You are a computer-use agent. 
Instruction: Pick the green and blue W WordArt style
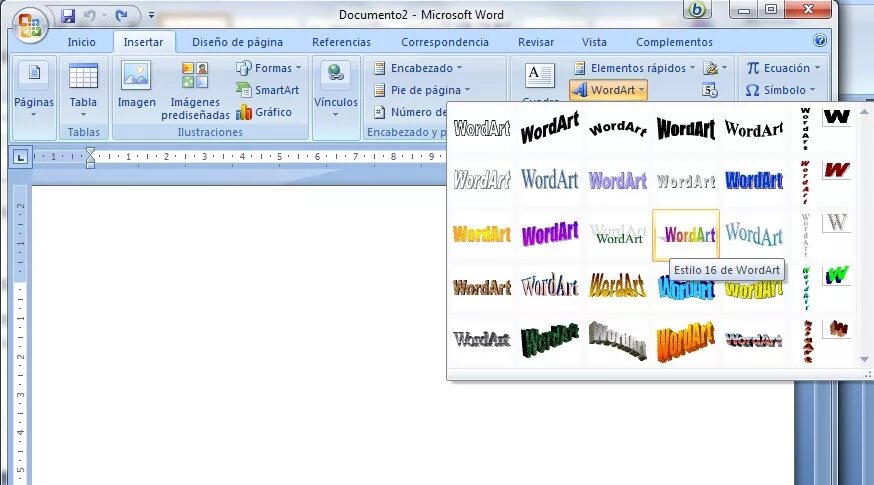point(837,275)
